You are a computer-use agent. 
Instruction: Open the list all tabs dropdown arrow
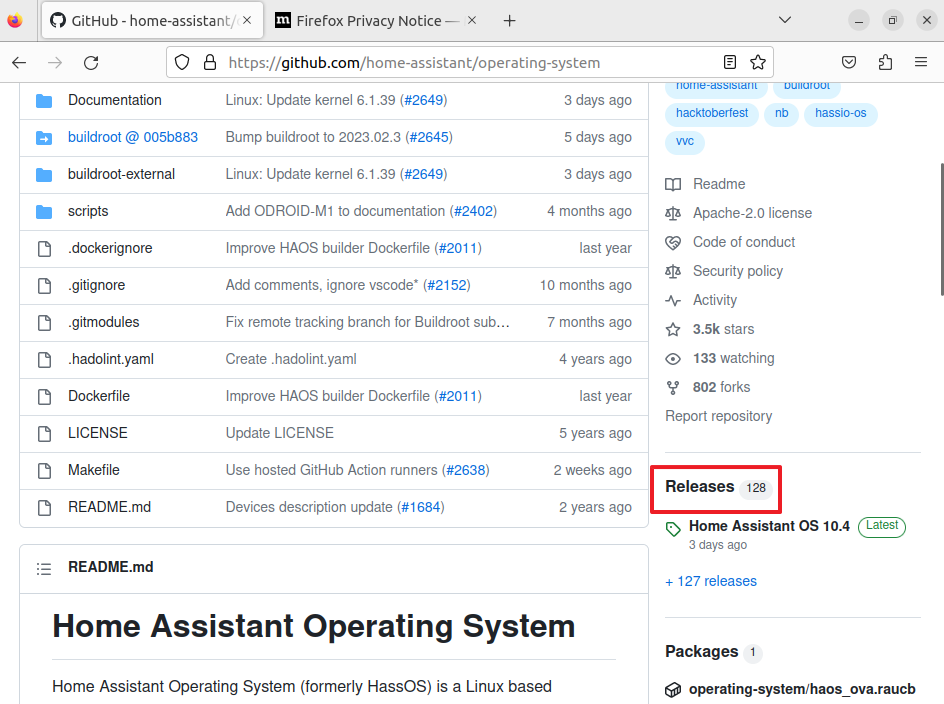click(784, 20)
